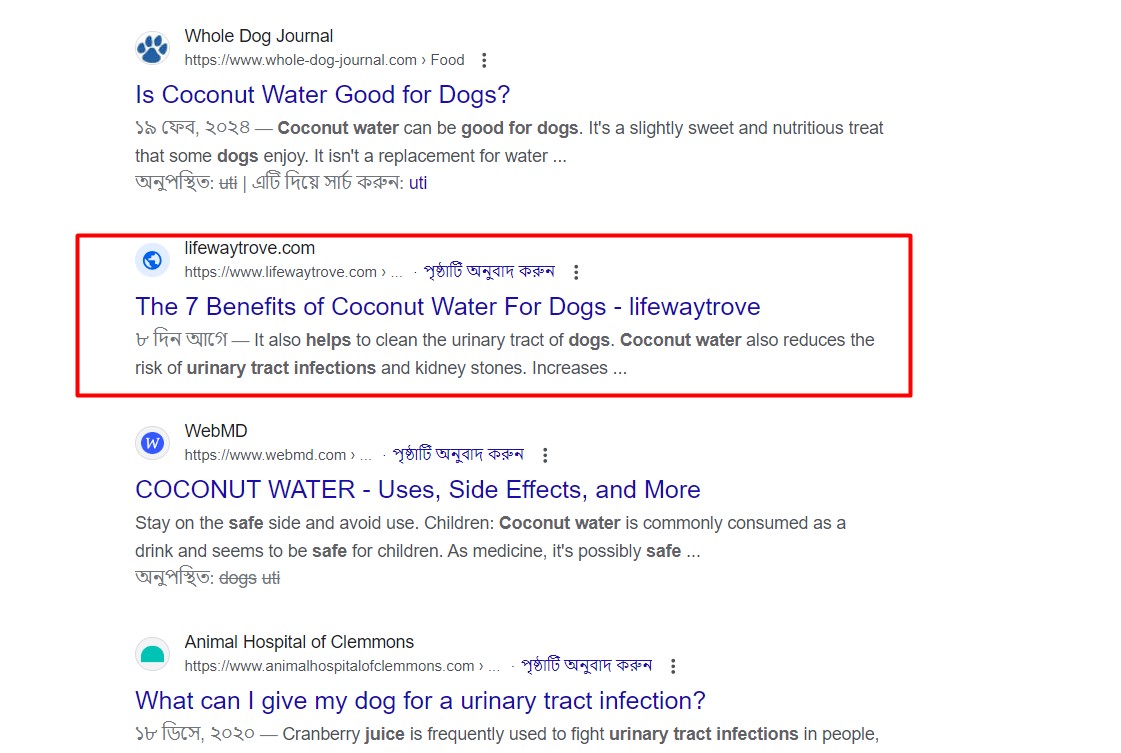1121x753 pixels.
Task: Open three-dot menu for Whole Dog Journal result
Action: 484,60
